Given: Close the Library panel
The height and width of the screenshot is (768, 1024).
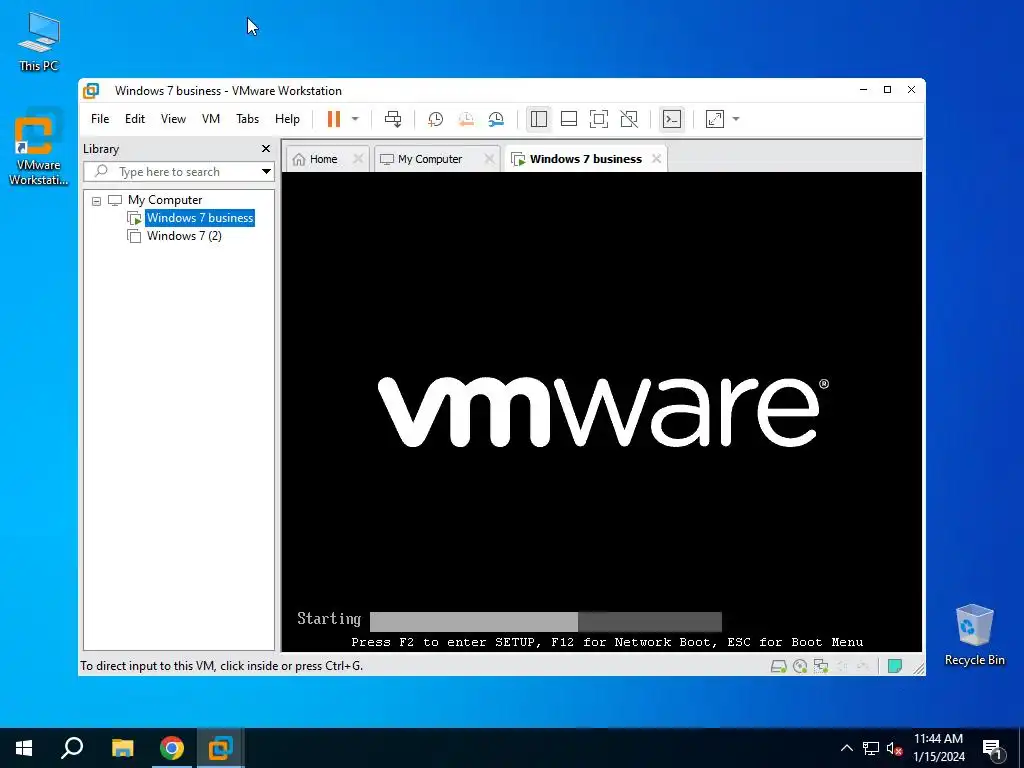Looking at the screenshot, I should click(266, 149).
